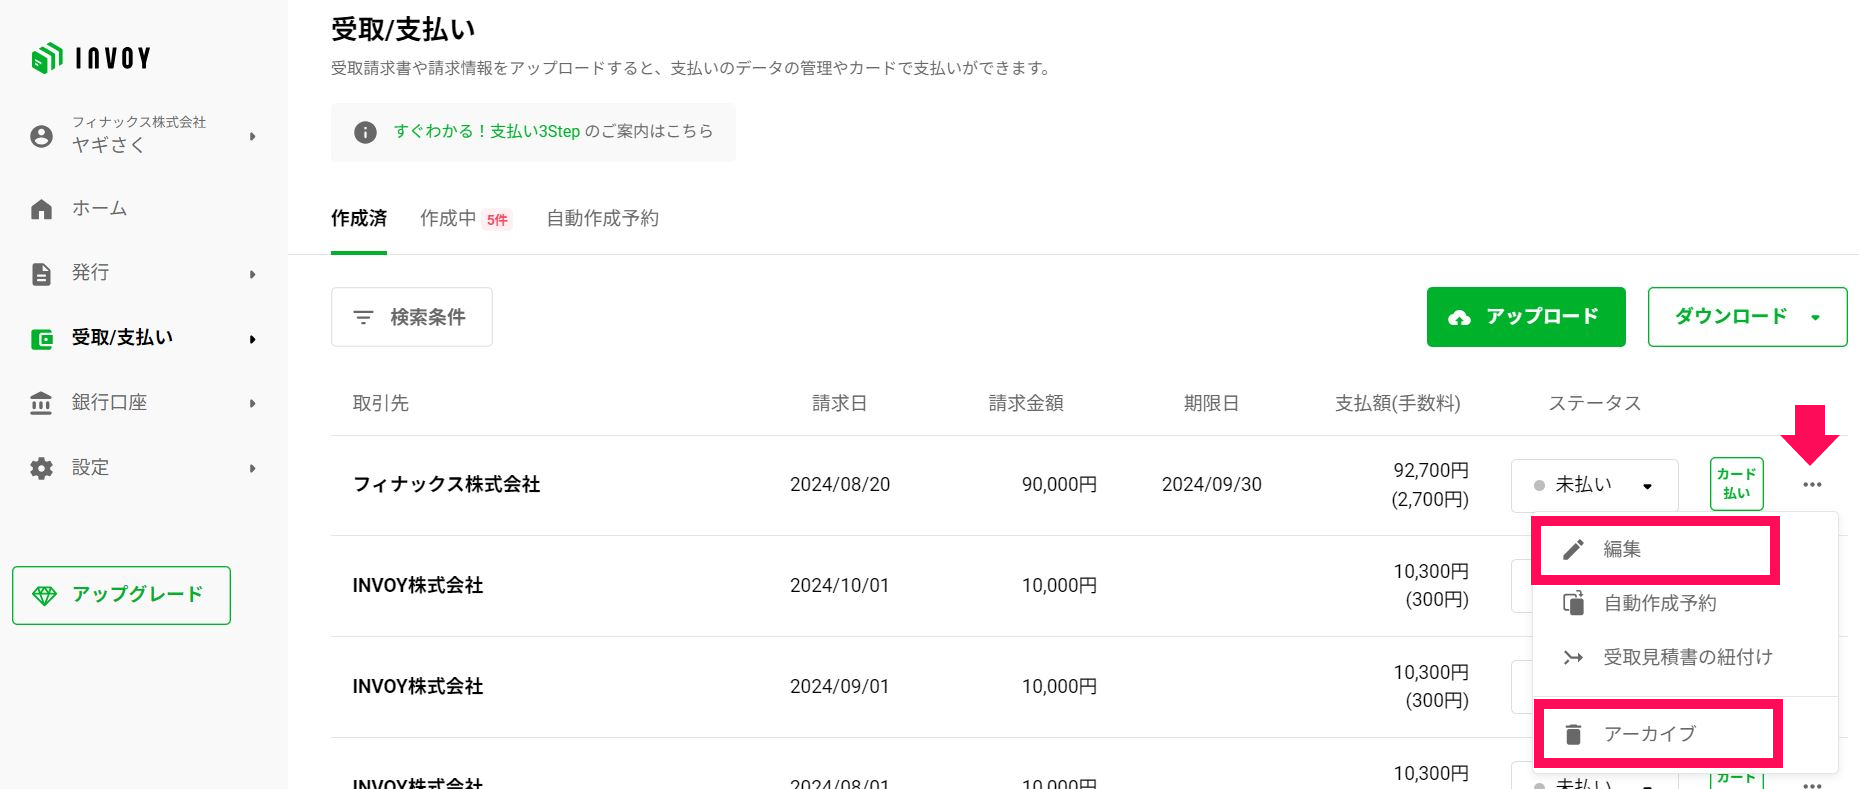Click the pencil icon beside 編集
1859x789 pixels.
pyautogui.click(x=1573, y=549)
